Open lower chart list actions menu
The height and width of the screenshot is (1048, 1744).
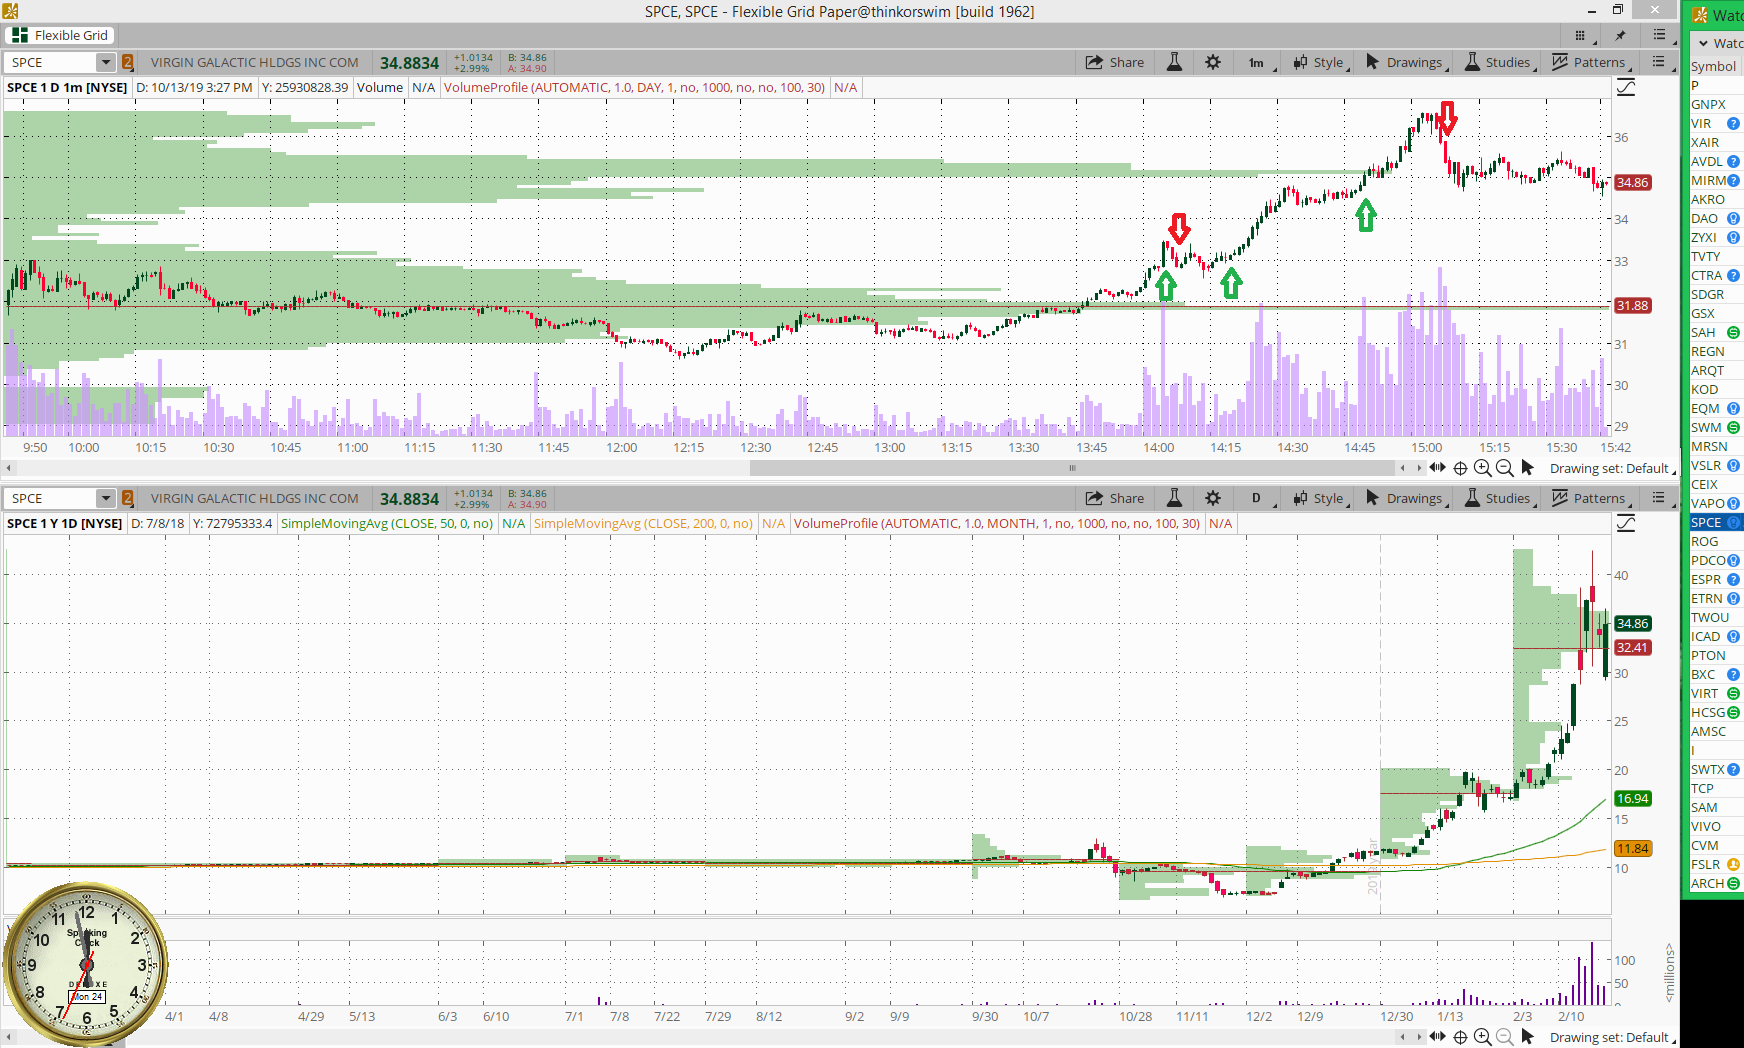tap(1659, 498)
